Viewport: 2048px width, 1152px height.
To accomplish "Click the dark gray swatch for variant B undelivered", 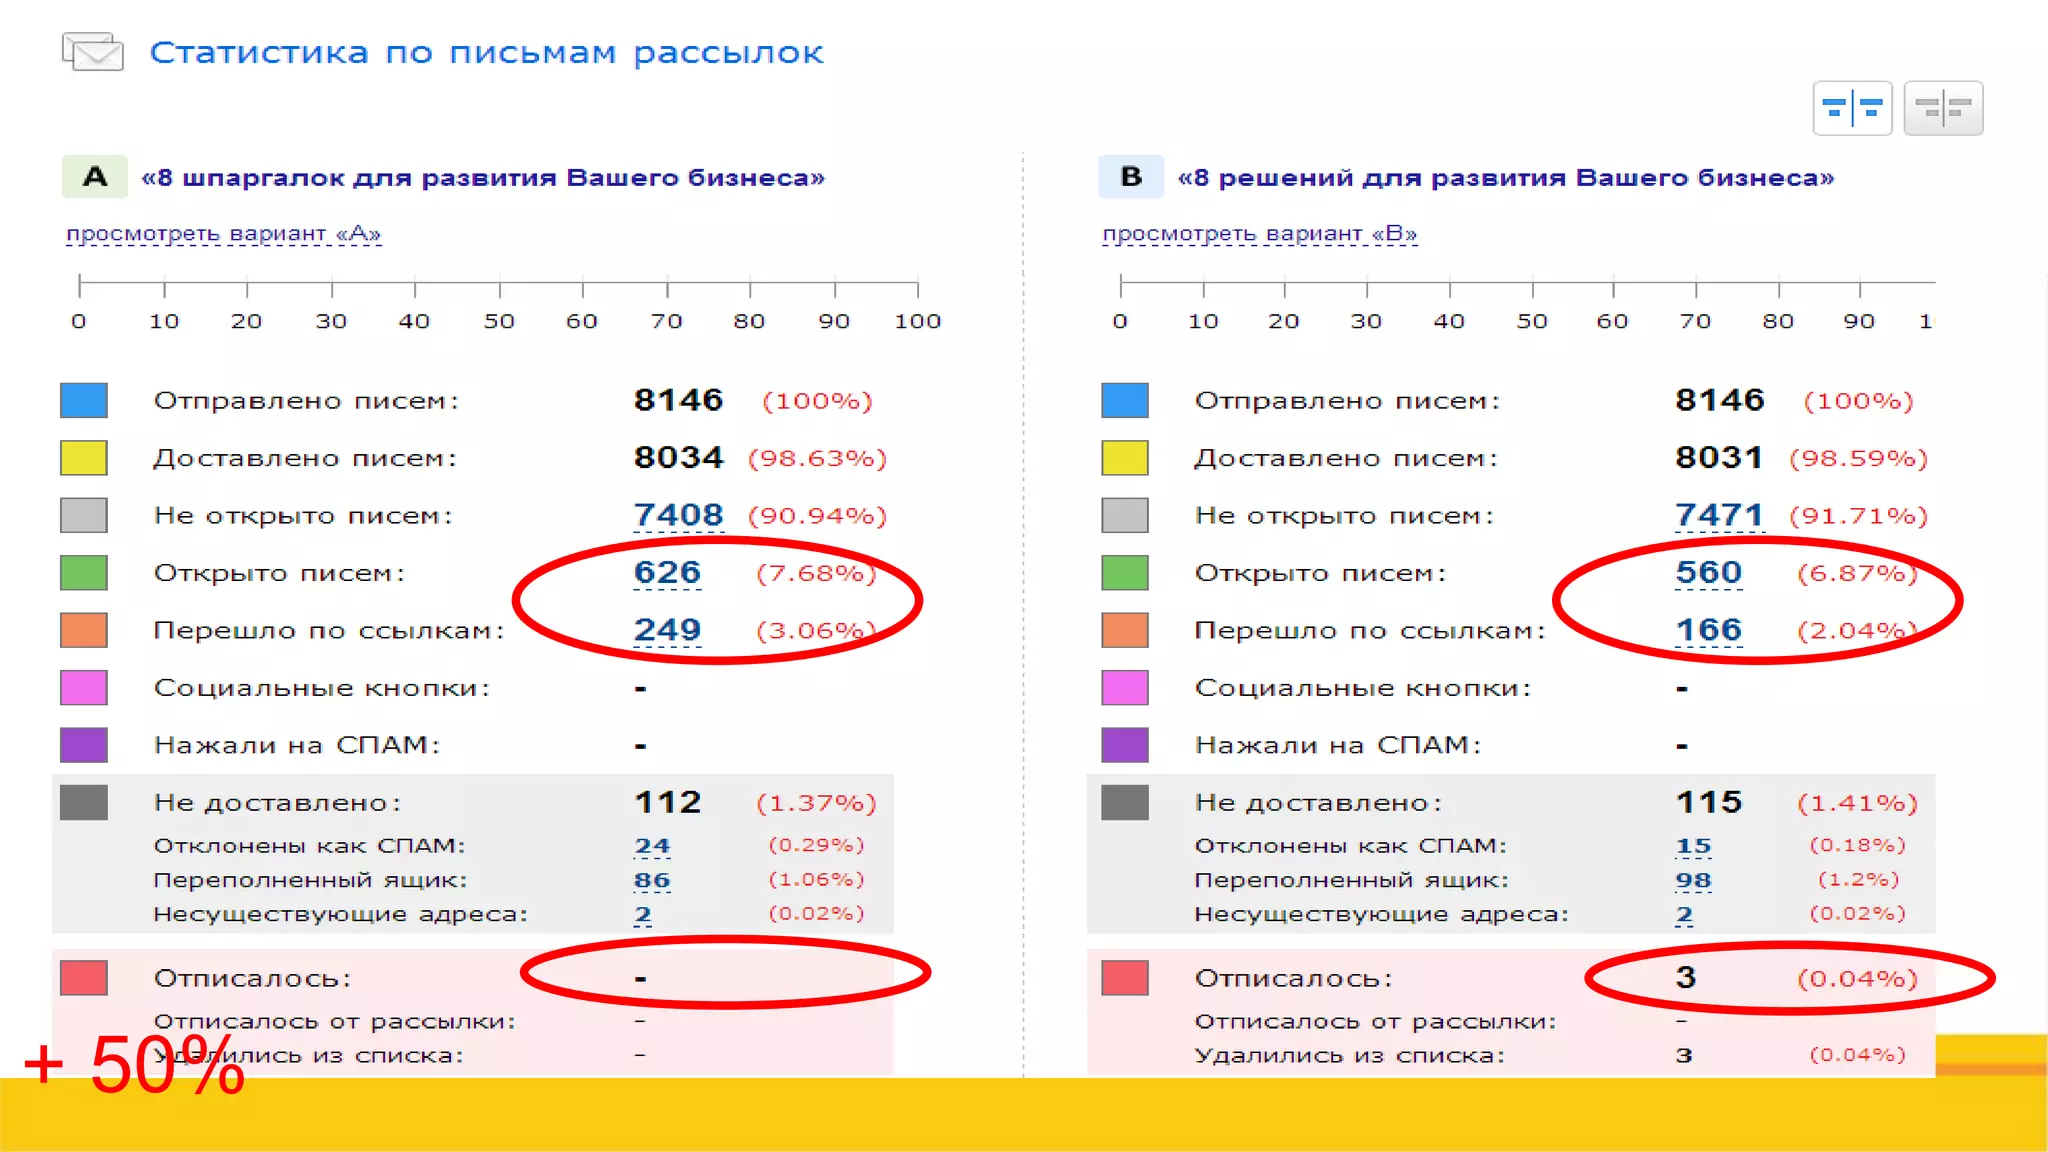I will click(1125, 802).
